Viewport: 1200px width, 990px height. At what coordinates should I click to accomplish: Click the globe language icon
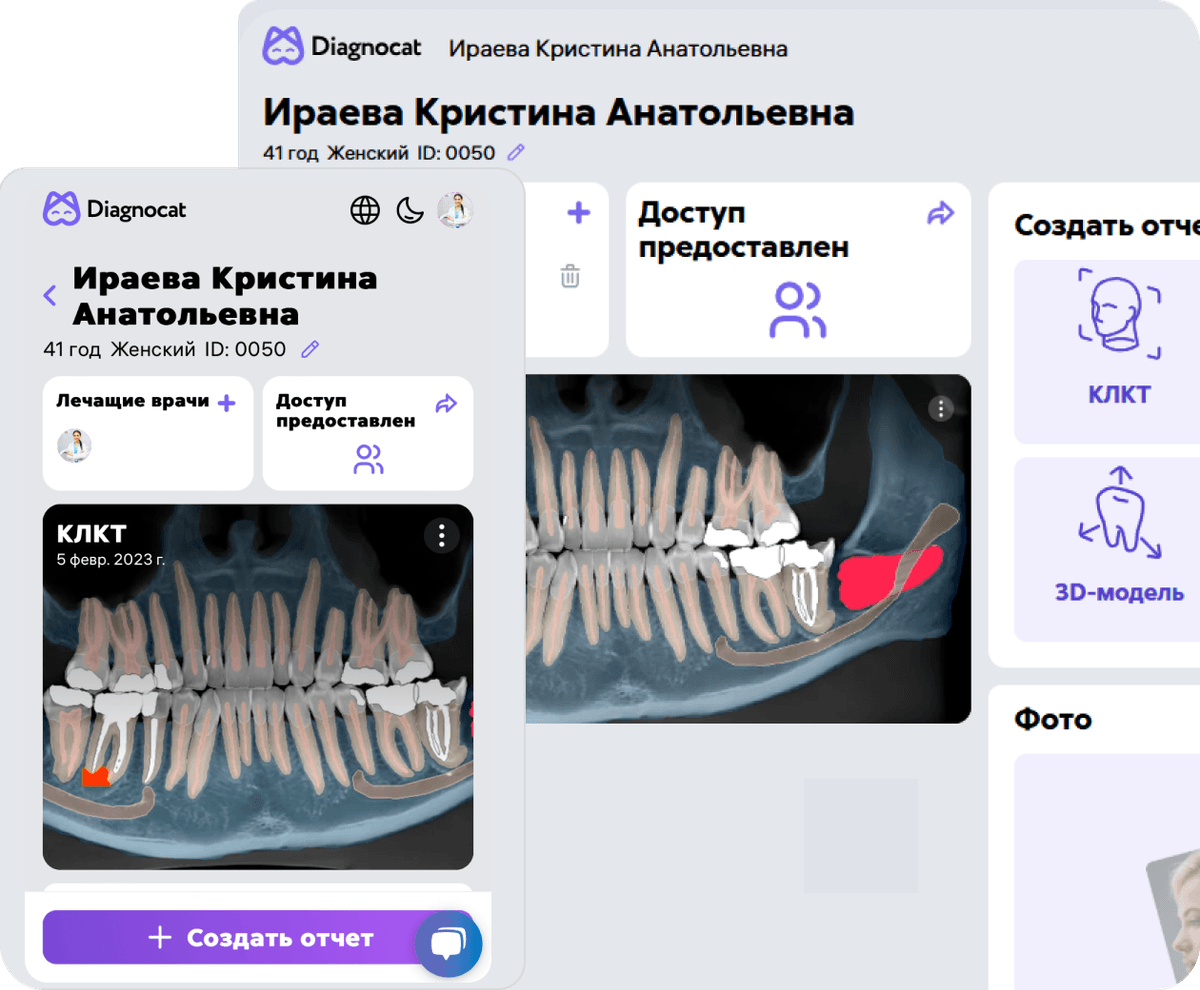[x=365, y=210]
